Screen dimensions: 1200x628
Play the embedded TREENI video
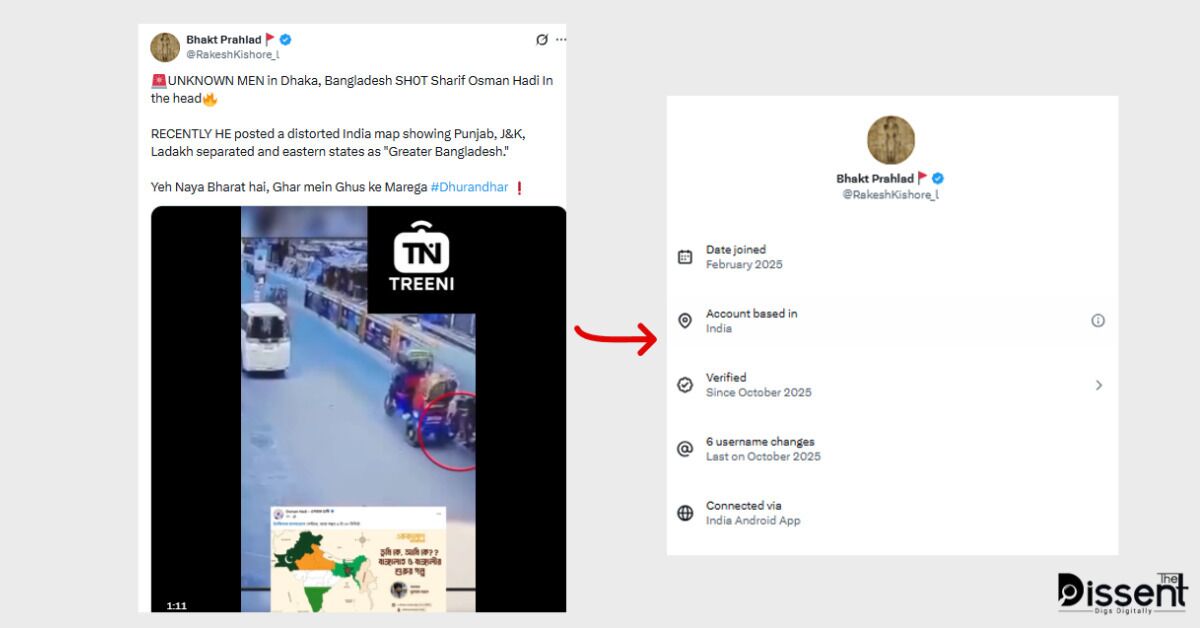(x=358, y=409)
